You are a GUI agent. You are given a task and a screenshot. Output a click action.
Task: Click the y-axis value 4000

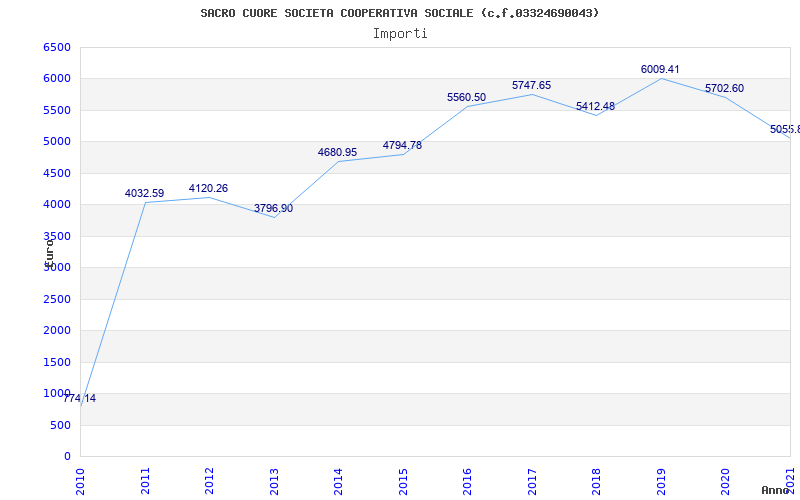coord(57,205)
